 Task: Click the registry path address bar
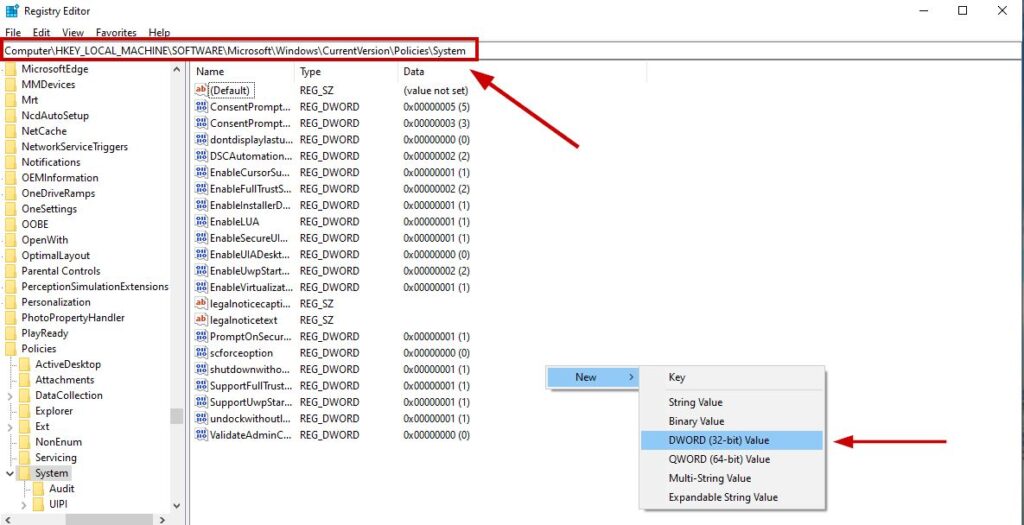(x=512, y=50)
